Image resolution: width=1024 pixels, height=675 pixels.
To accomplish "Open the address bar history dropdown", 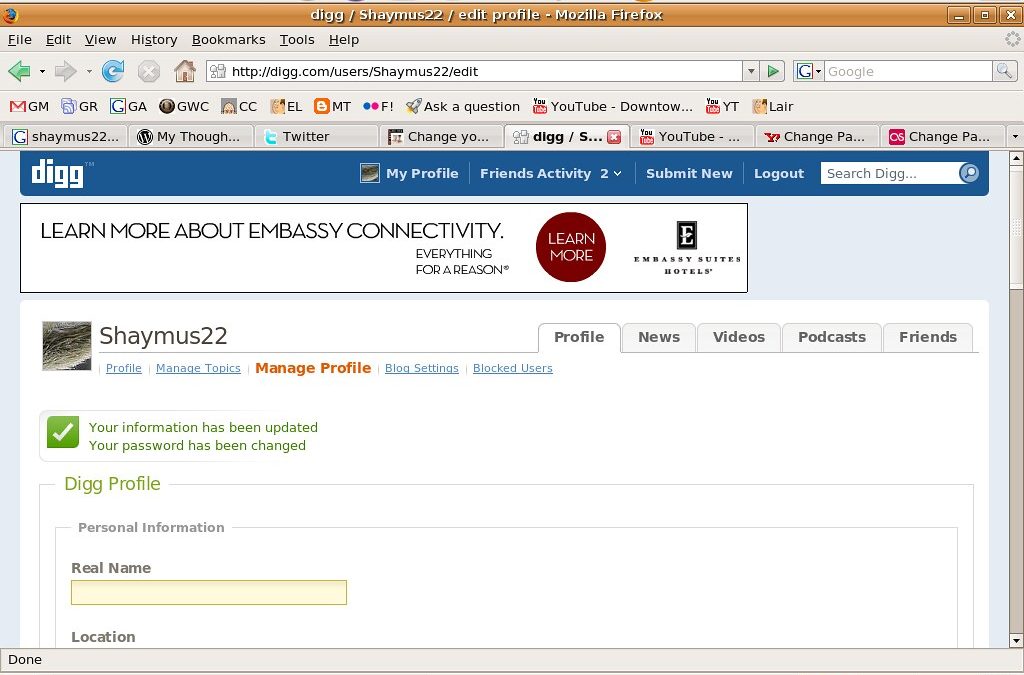I will tap(751, 71).
